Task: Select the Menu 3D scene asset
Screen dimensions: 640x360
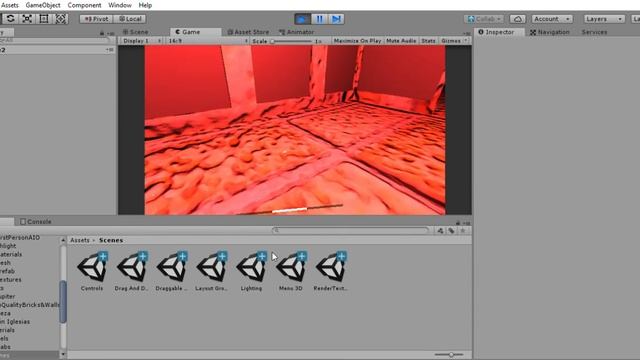Action: pyautogui.click(x=291, y=271)
